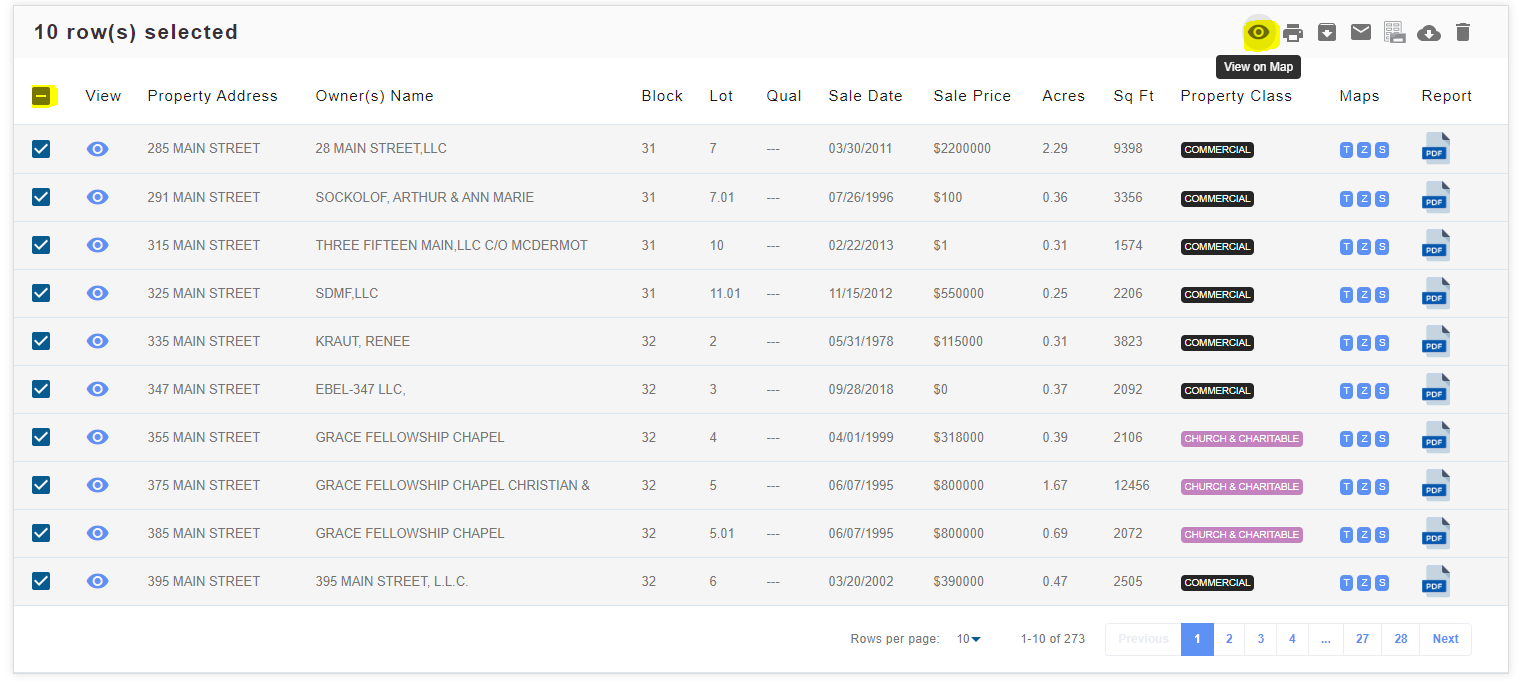
Task: Click the Property Class column header
Action: 1236,96
